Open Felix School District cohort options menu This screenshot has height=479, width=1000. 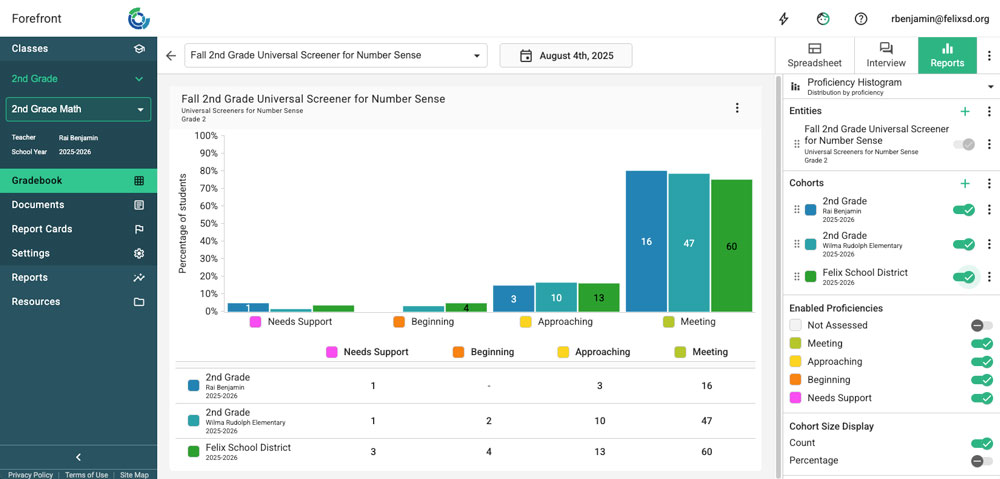[989, 278]
